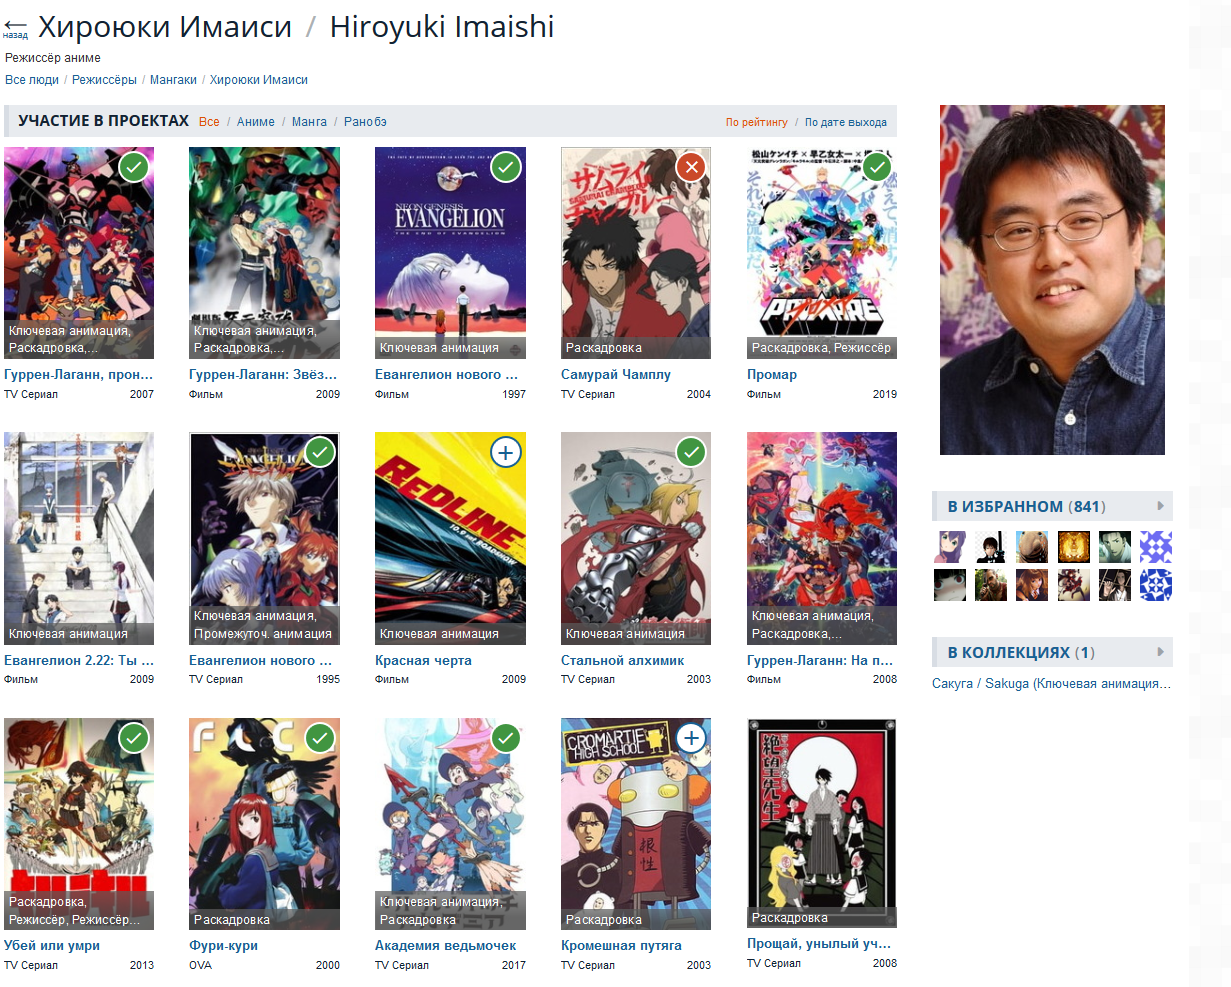Toggle checkmark badge on Промар poster

click(877, 167)
